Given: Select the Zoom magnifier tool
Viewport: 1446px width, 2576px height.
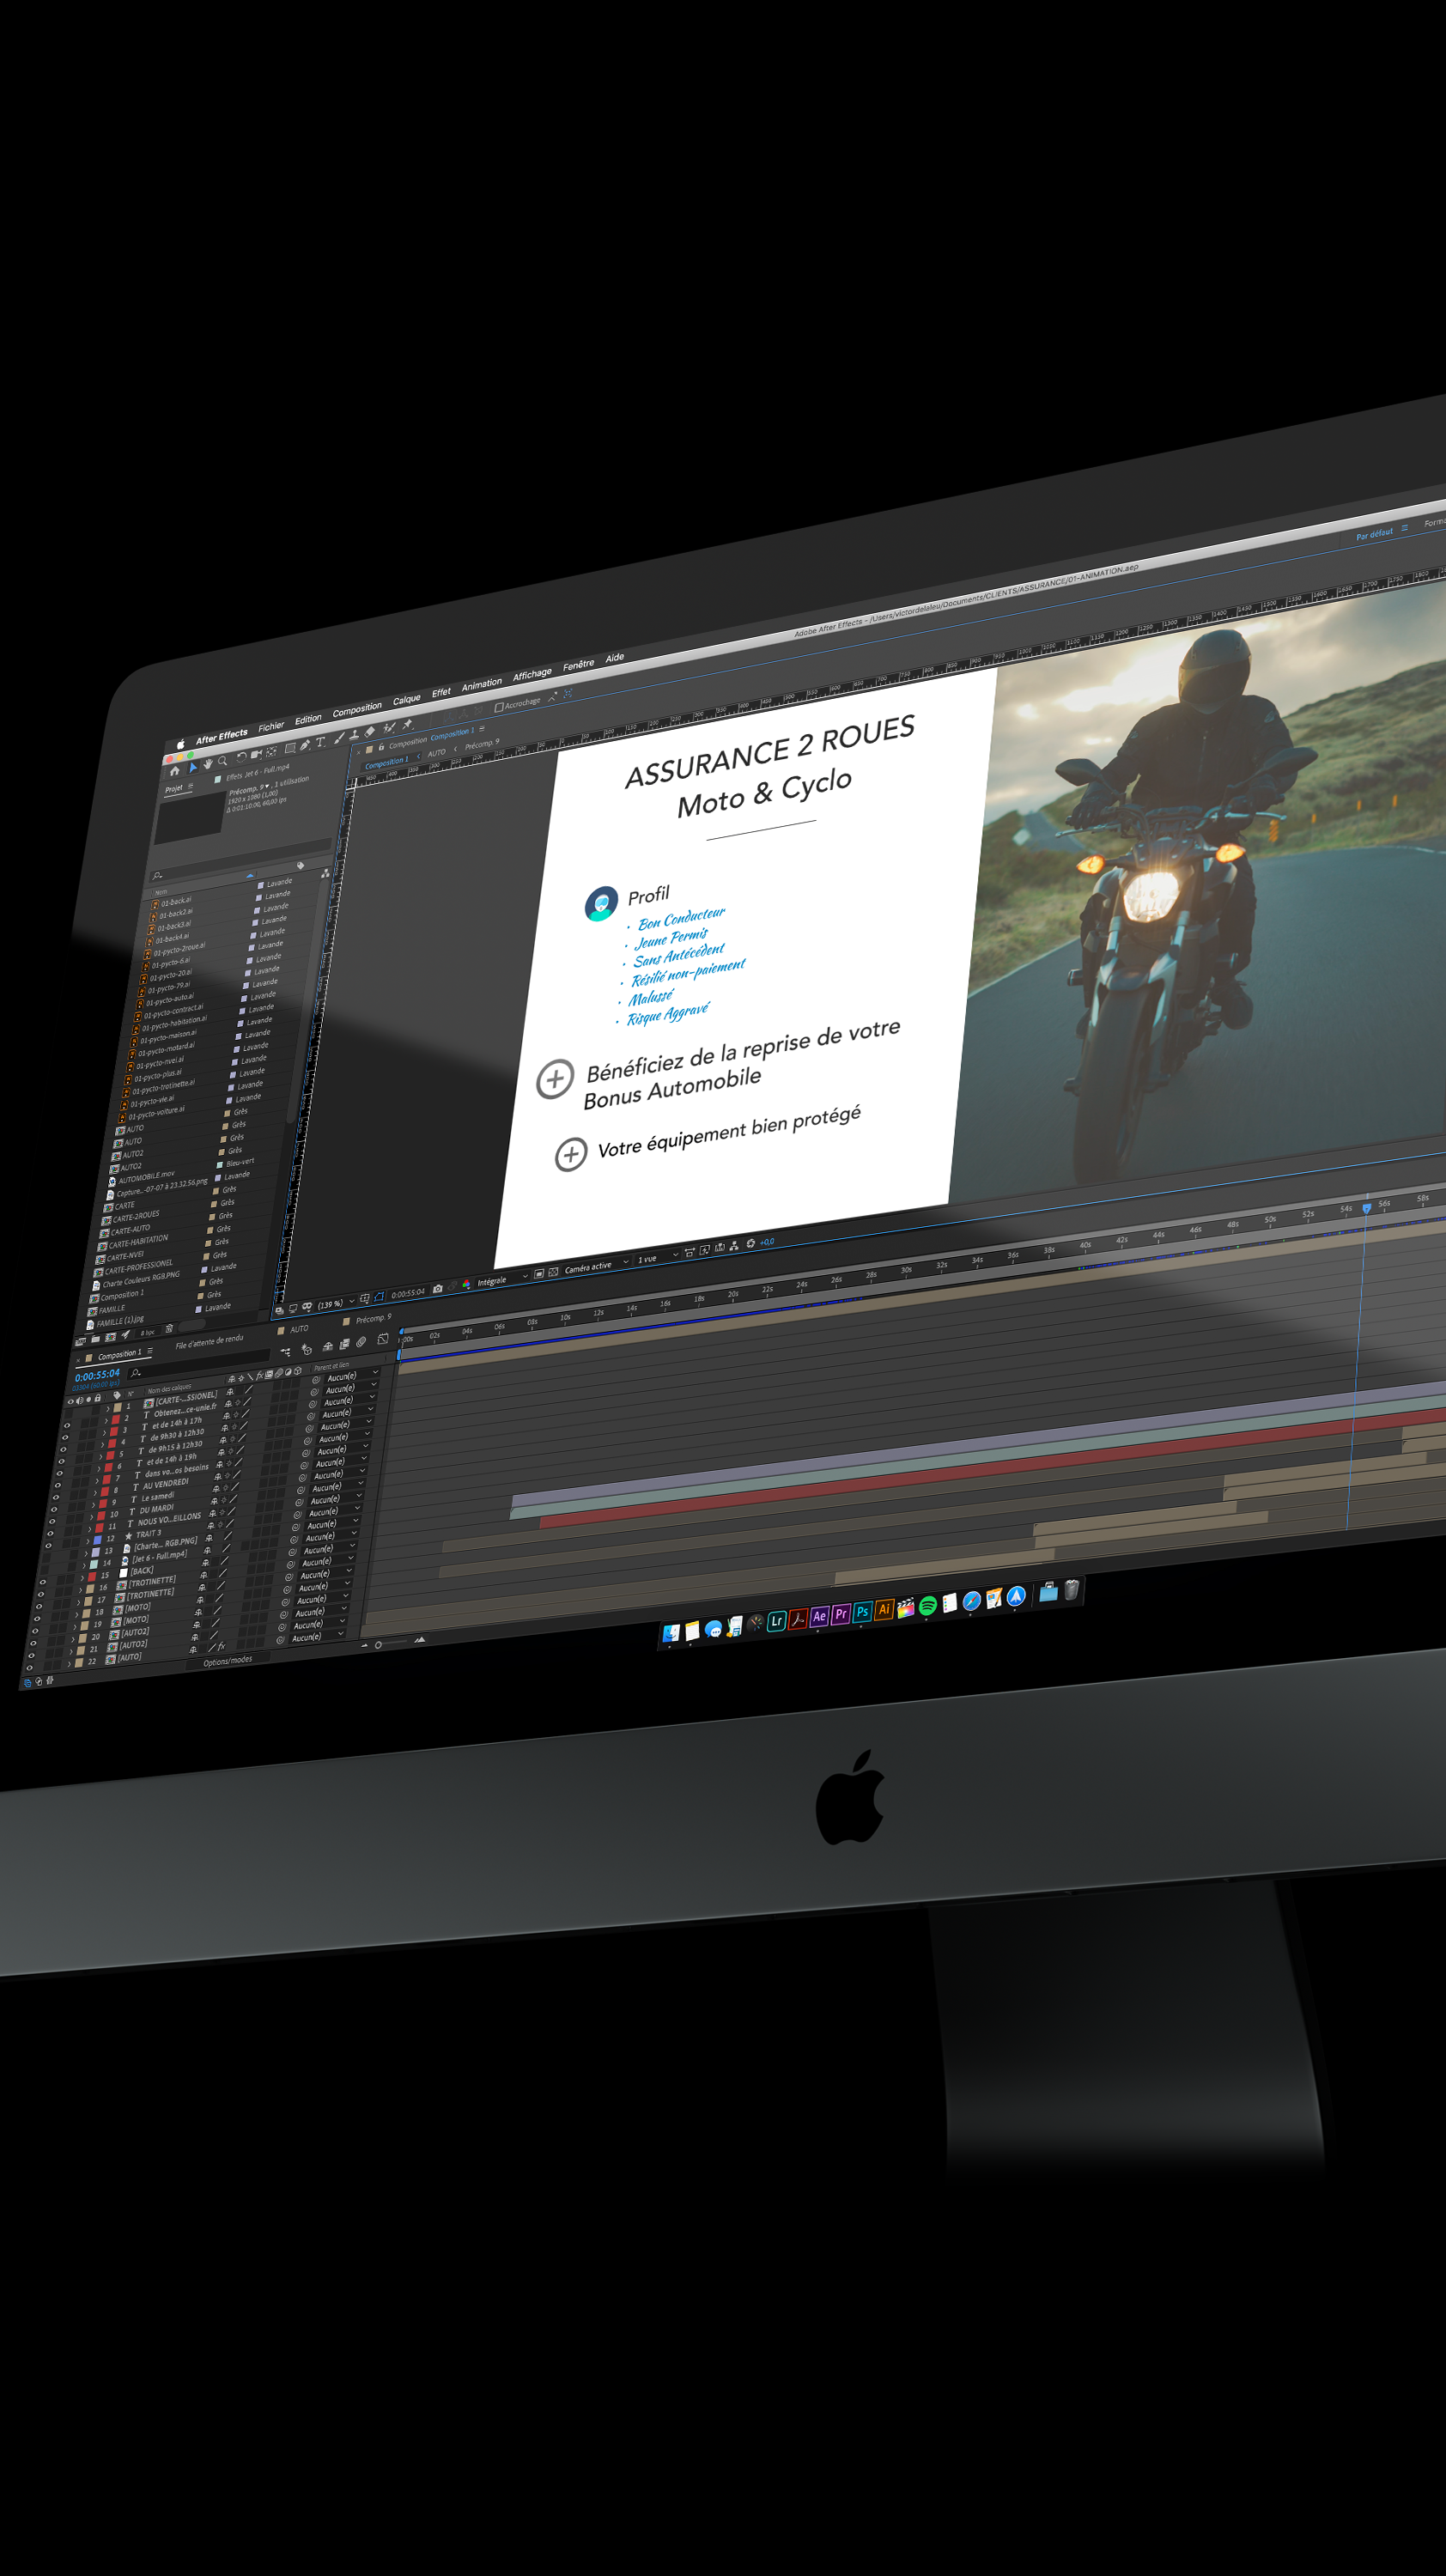Looking at the screenshot, I should [222, 761].
